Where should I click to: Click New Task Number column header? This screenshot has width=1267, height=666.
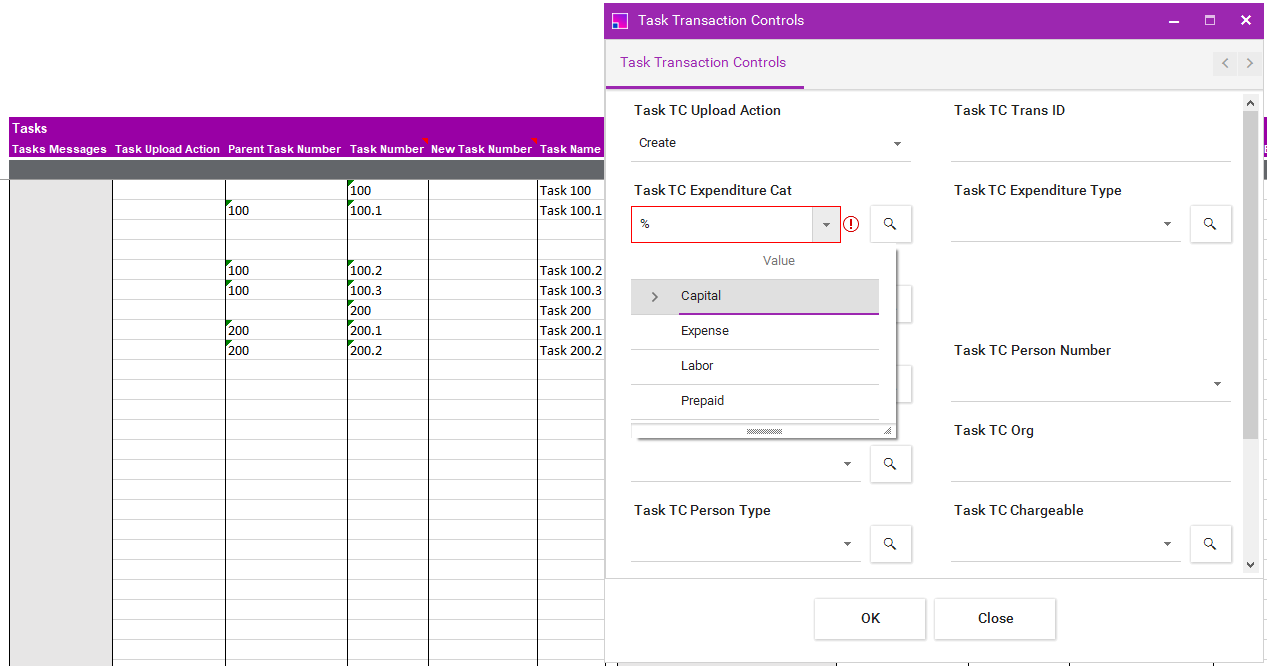(481, 149)
